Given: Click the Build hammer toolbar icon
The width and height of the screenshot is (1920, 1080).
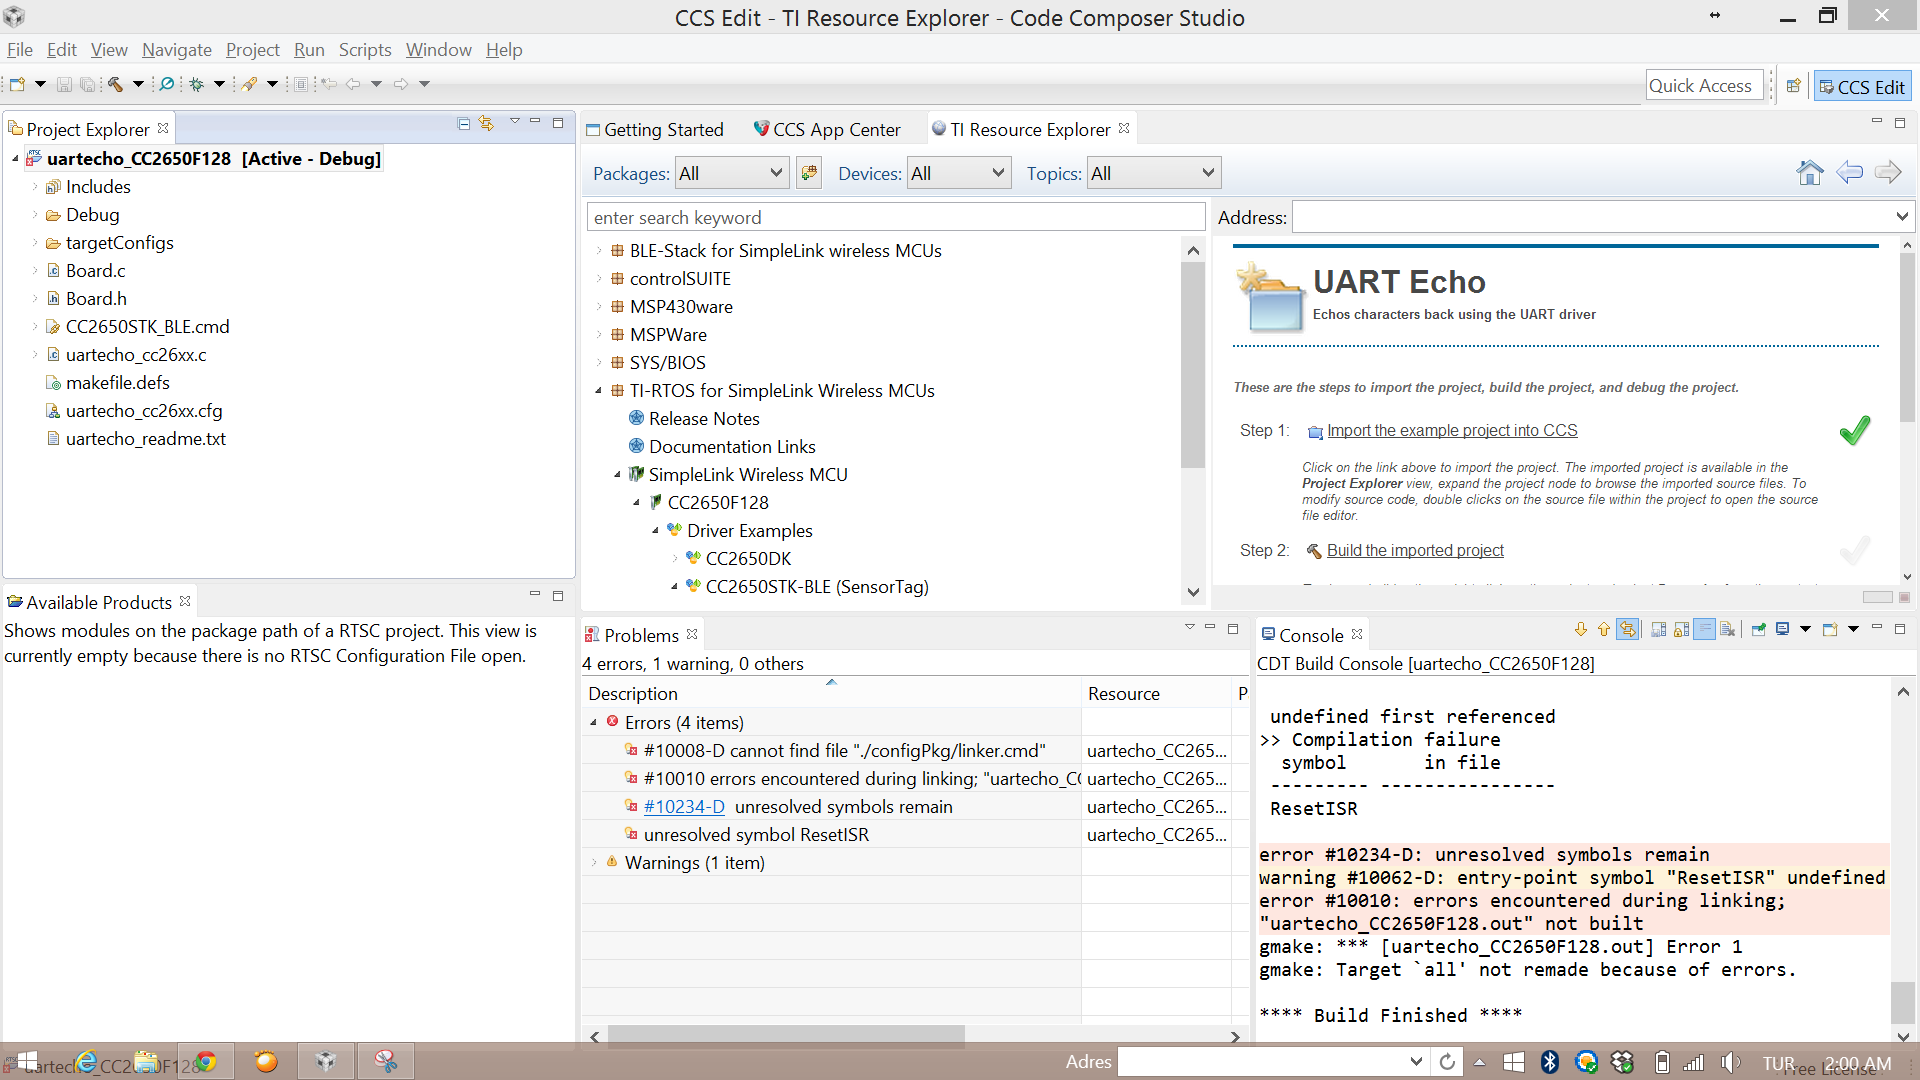Looking at the screenshot, I should tap(116, 85).
